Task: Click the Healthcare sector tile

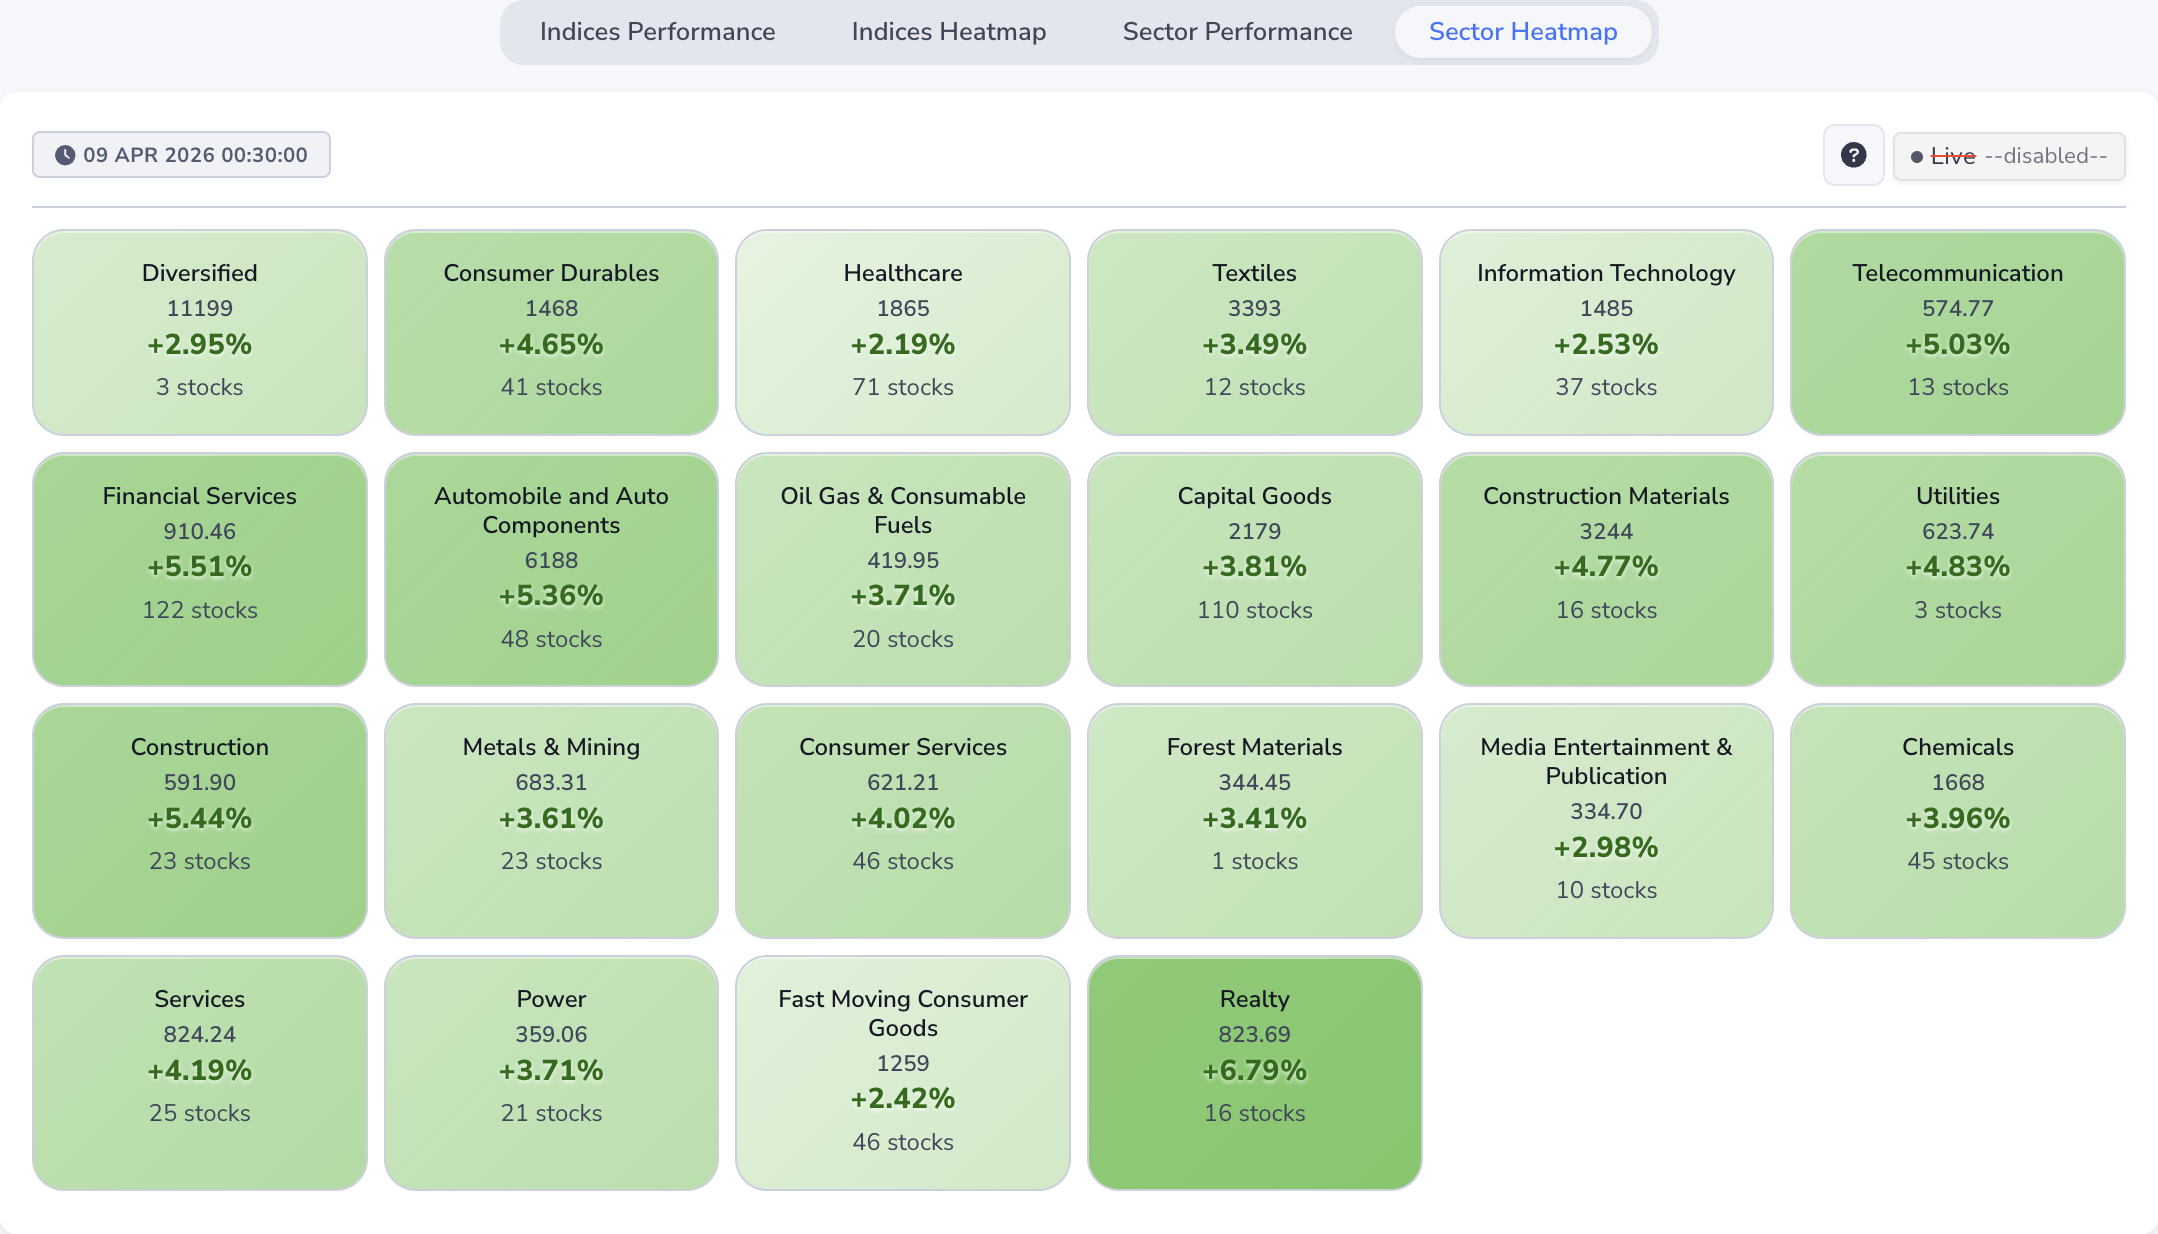Action: 902,332
